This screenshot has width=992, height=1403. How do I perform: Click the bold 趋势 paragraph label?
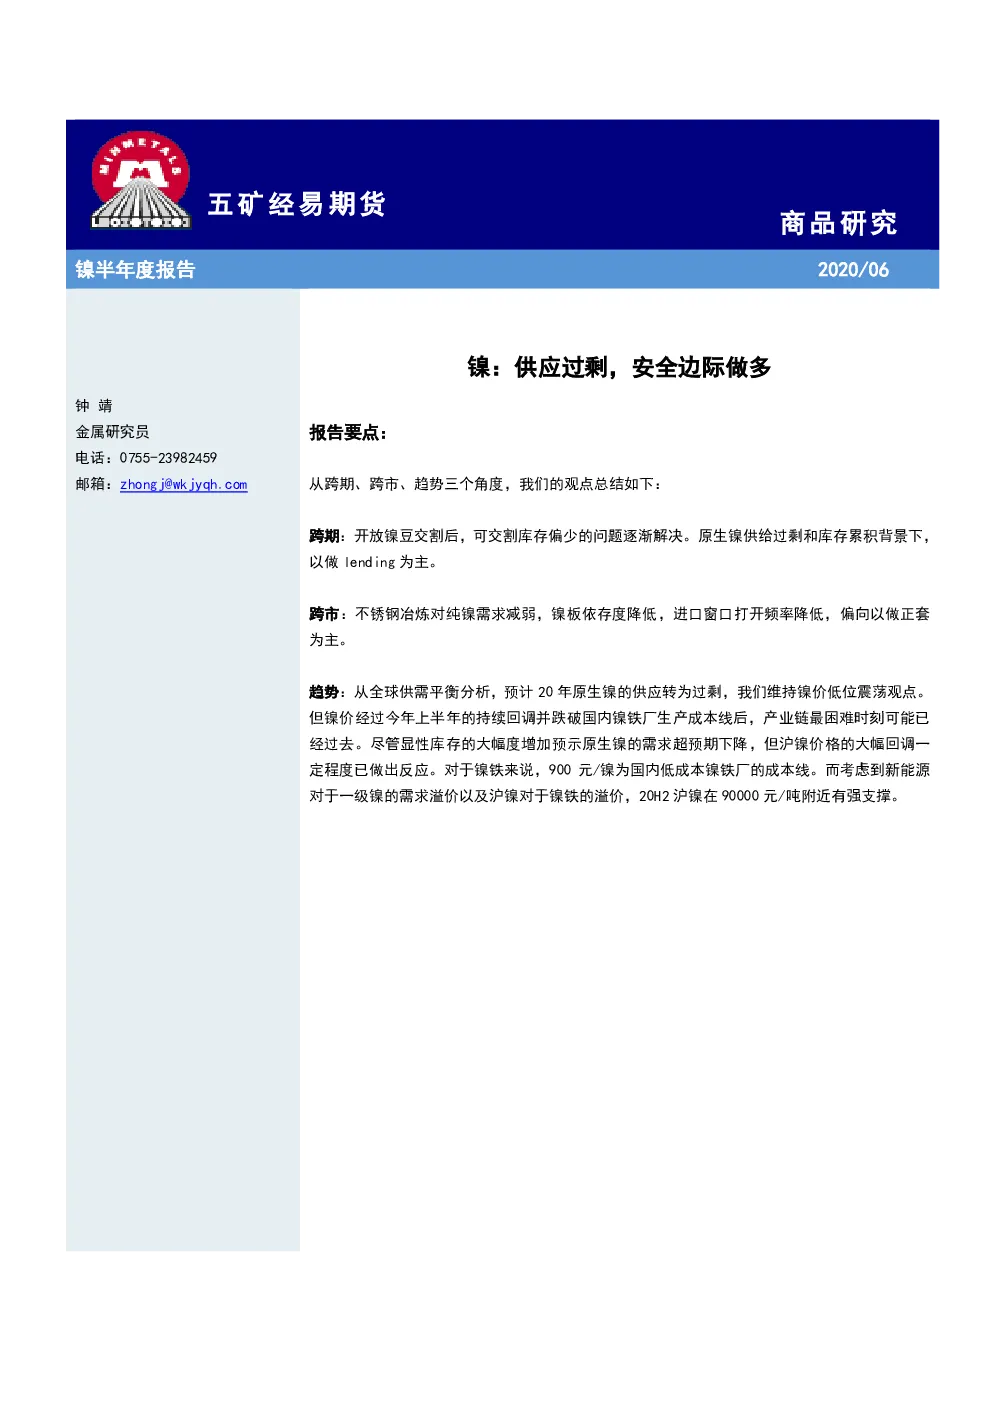pyautogui.click(x=324, y=692)
